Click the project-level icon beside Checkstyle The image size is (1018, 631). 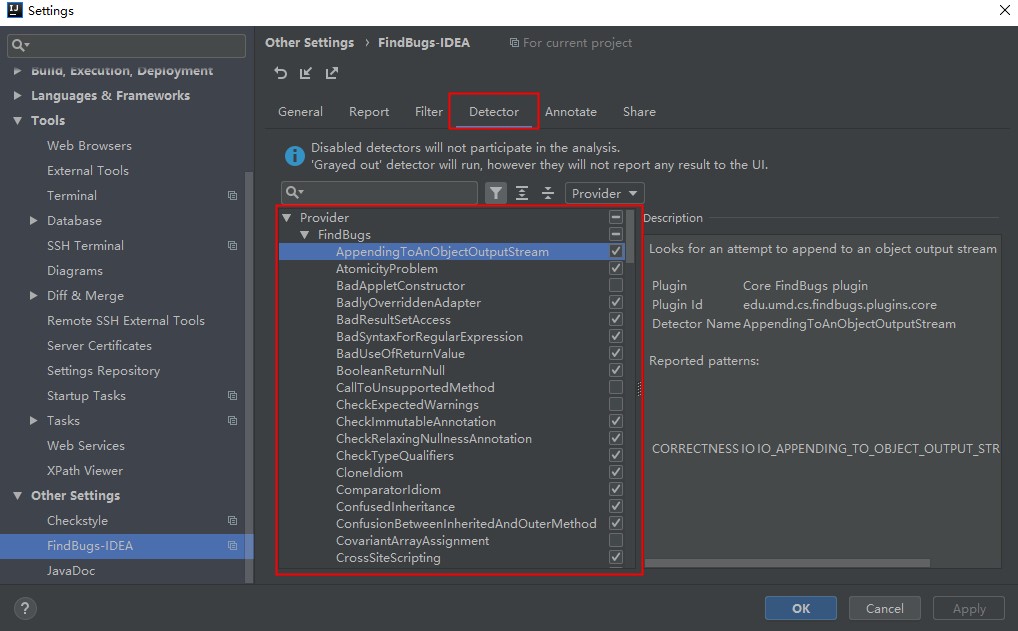point(232,521)
